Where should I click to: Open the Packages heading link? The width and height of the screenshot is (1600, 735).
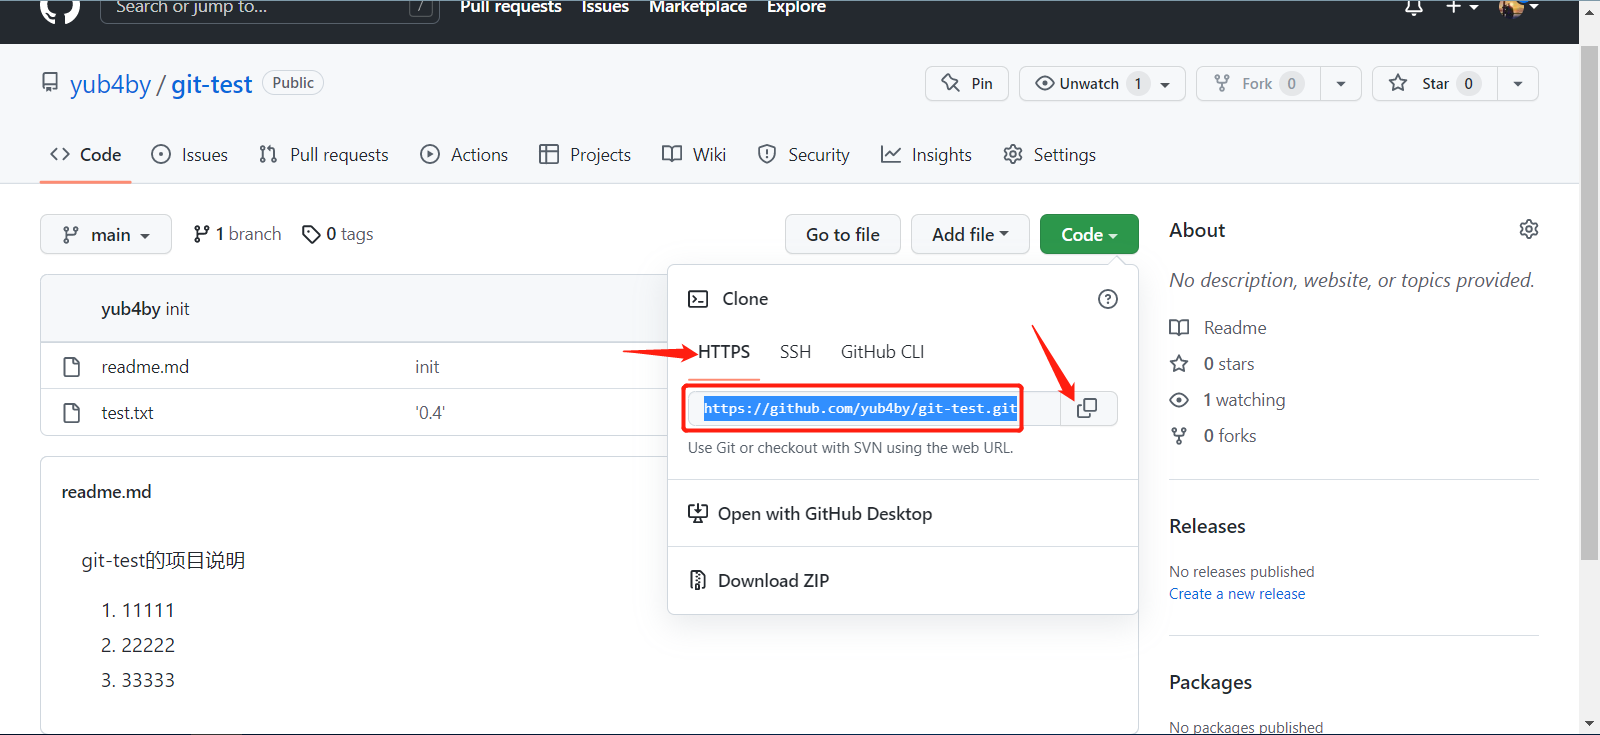click(x=1210, y=683)
